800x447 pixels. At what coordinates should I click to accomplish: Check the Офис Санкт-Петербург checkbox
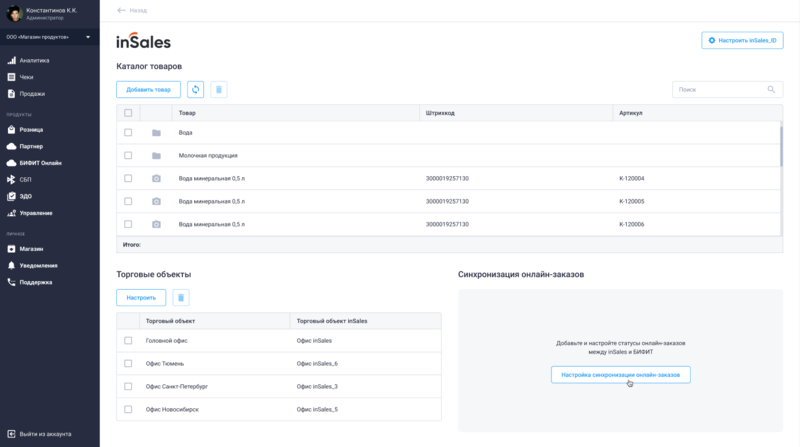pos(128,386)
